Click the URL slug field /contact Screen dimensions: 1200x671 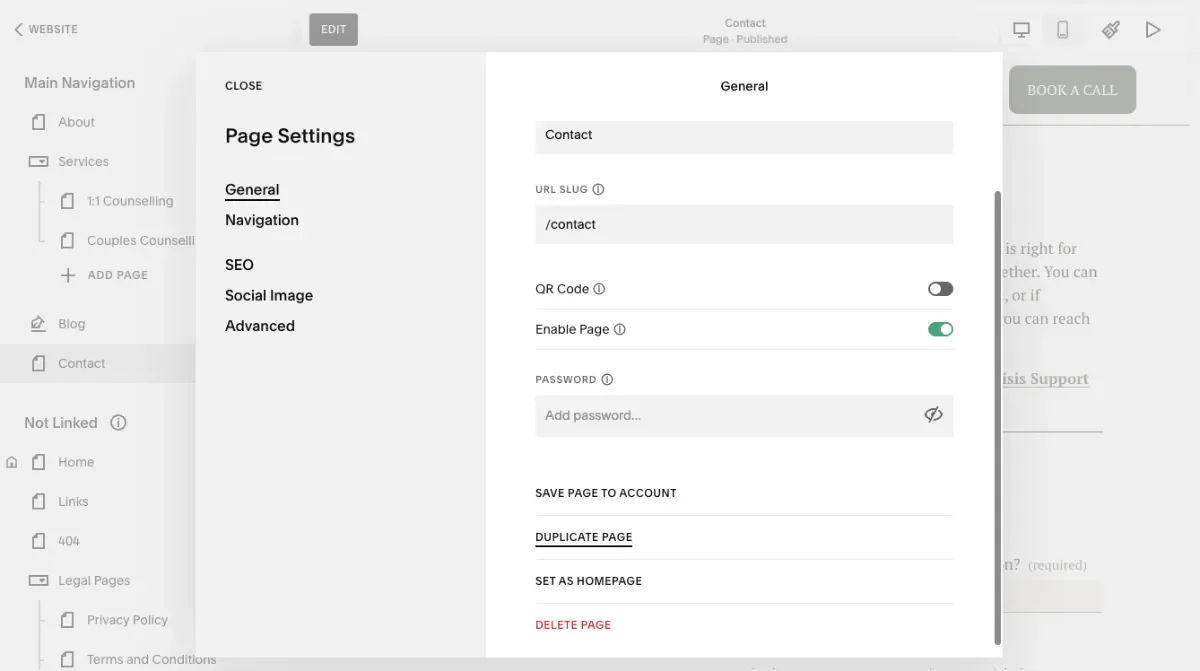744,224
